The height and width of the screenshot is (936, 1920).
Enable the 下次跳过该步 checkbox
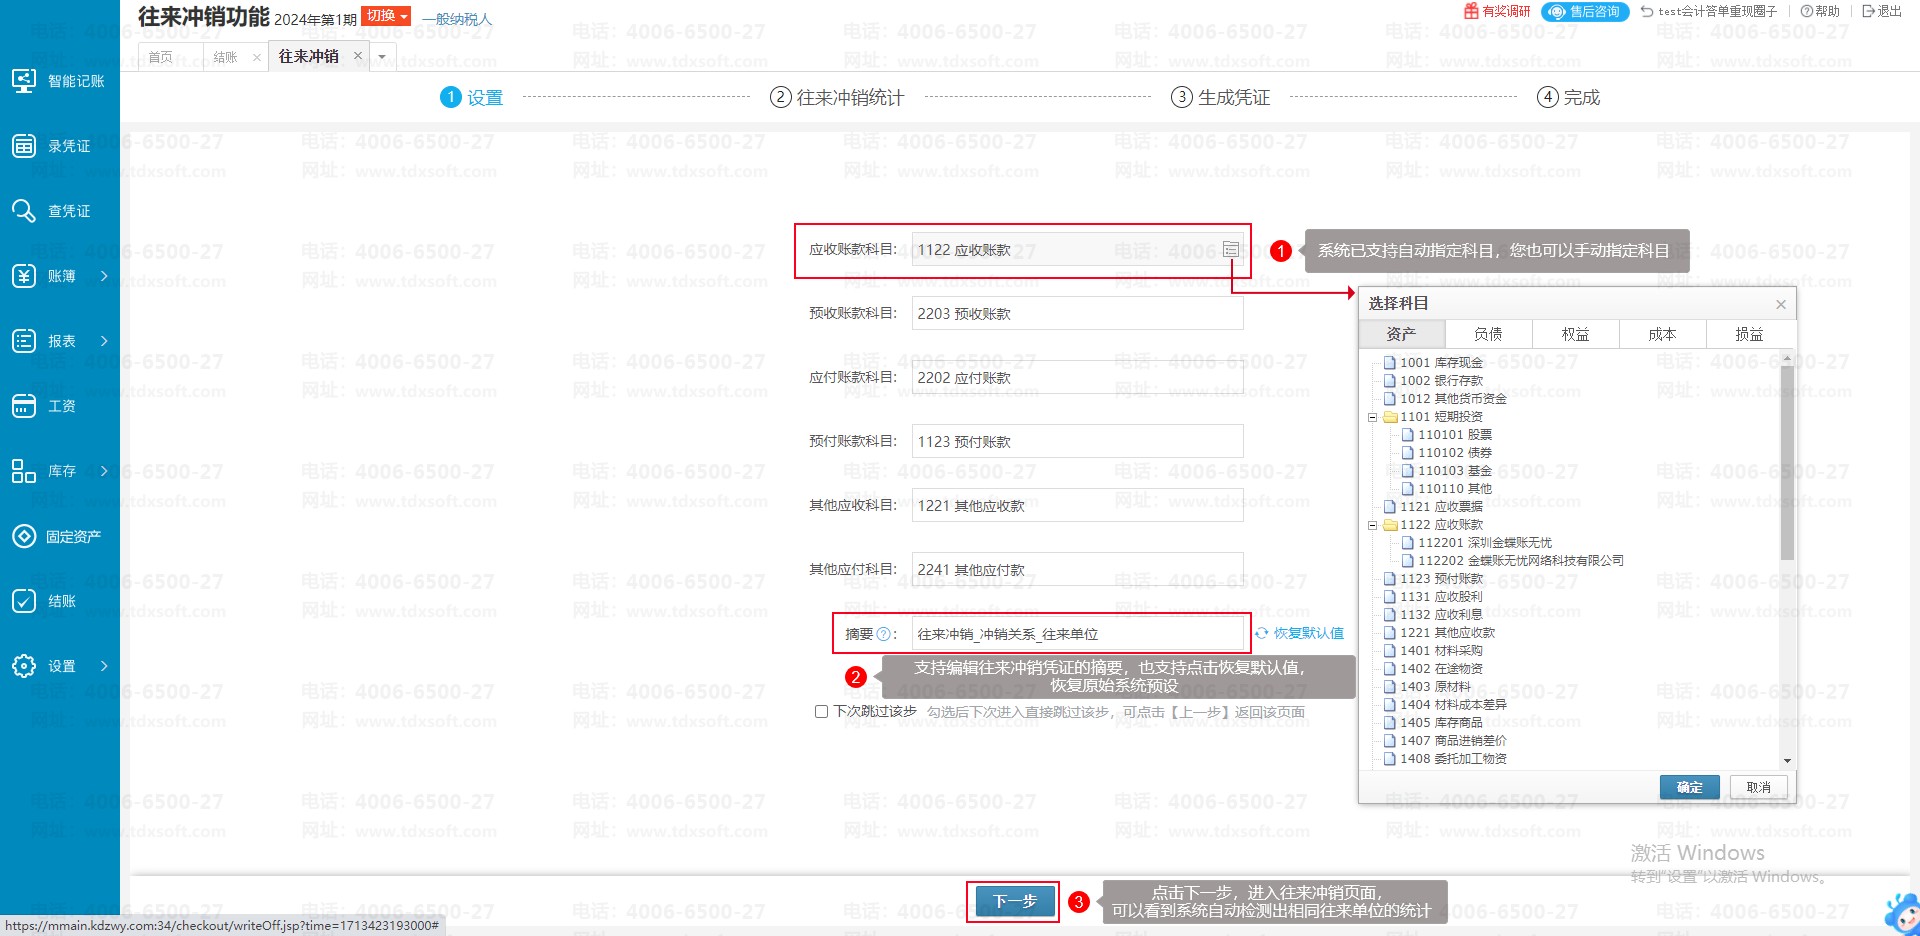click(821, 712)
